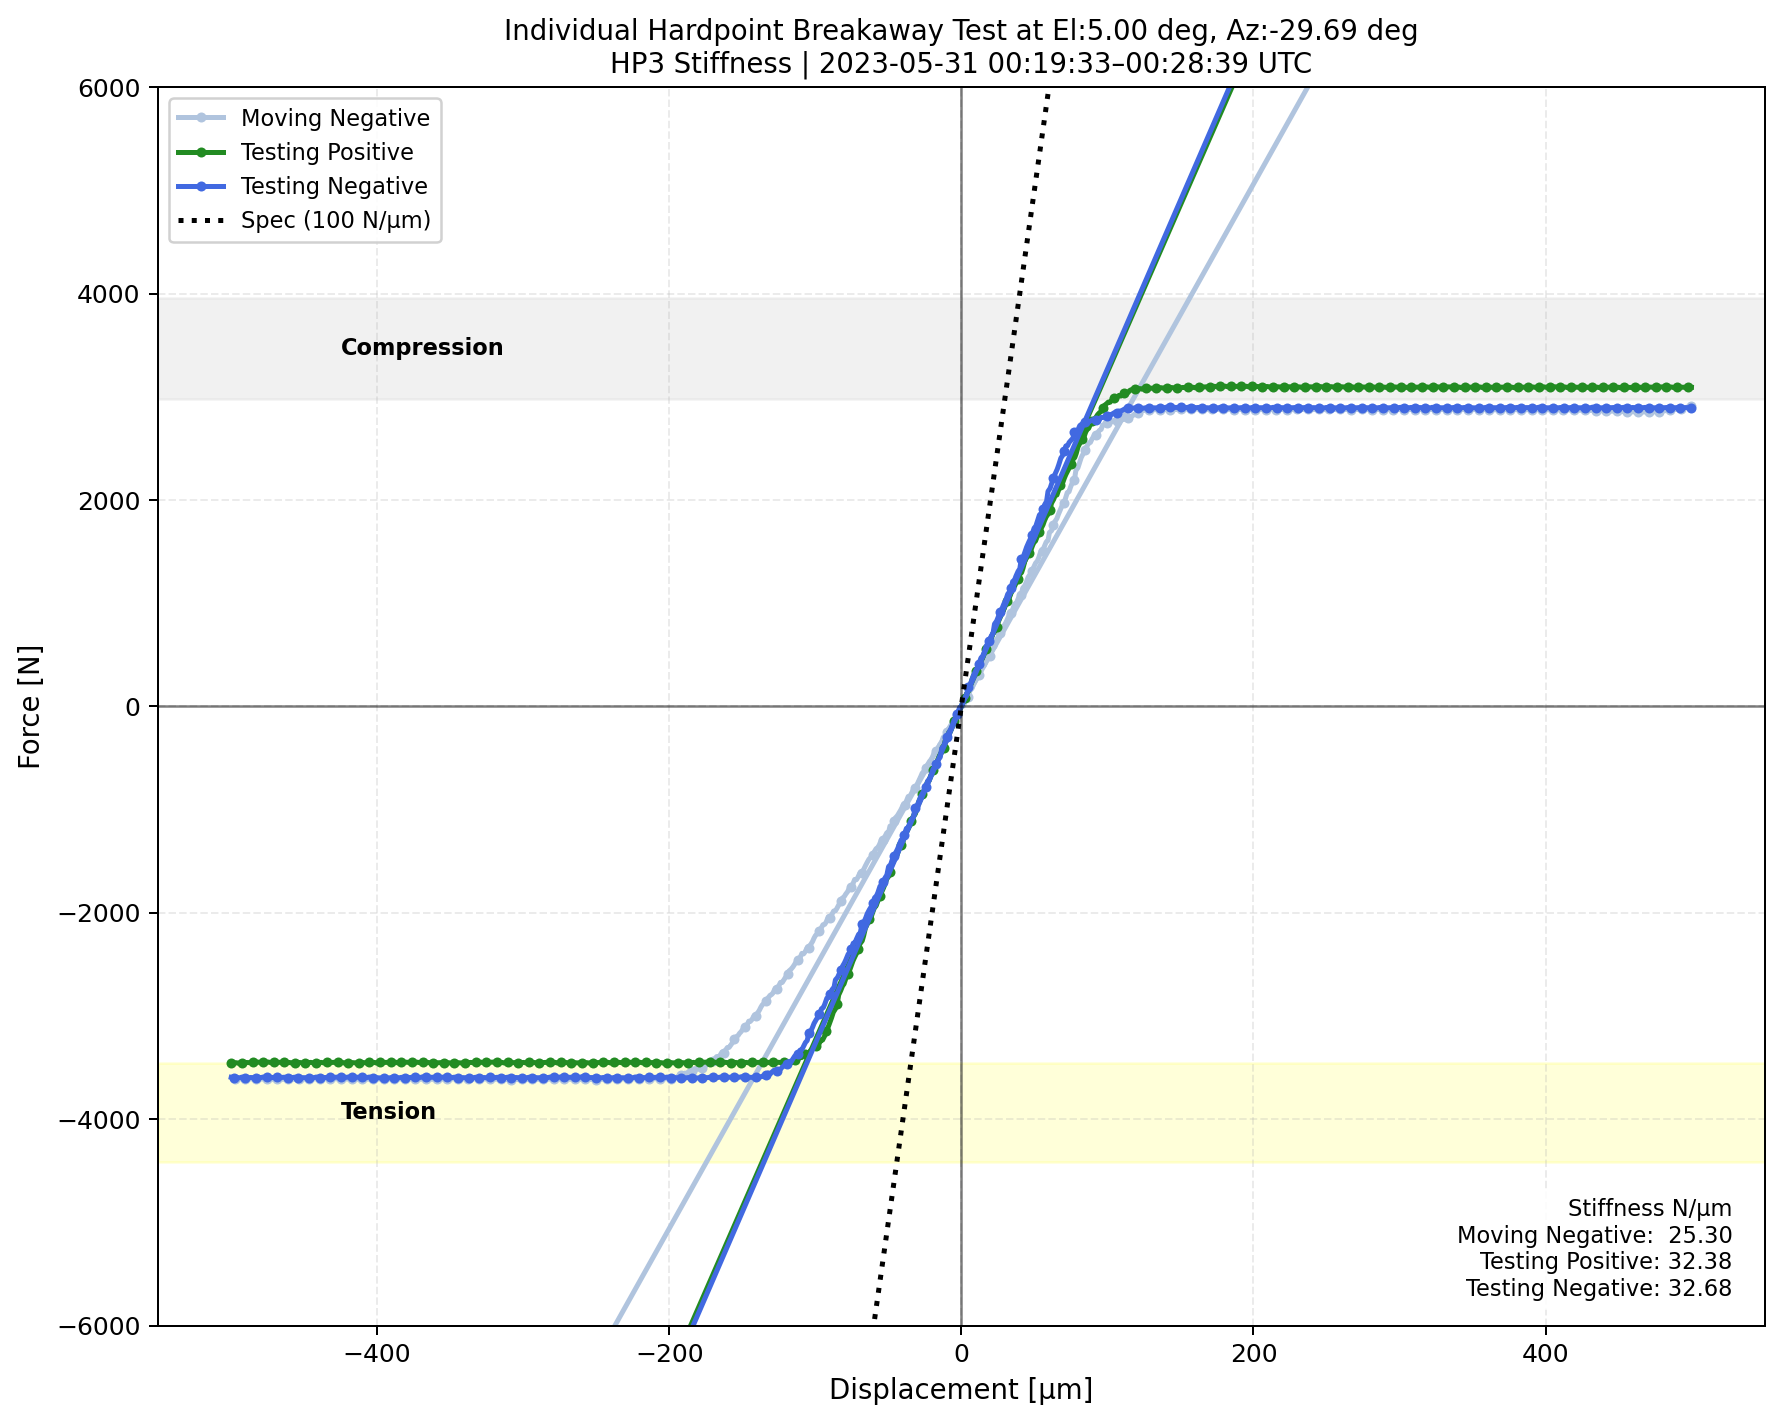Click the Moving Negative legend line sample
The width and height of the screenshot is (1782, 1423).
[x=203, y=118]
